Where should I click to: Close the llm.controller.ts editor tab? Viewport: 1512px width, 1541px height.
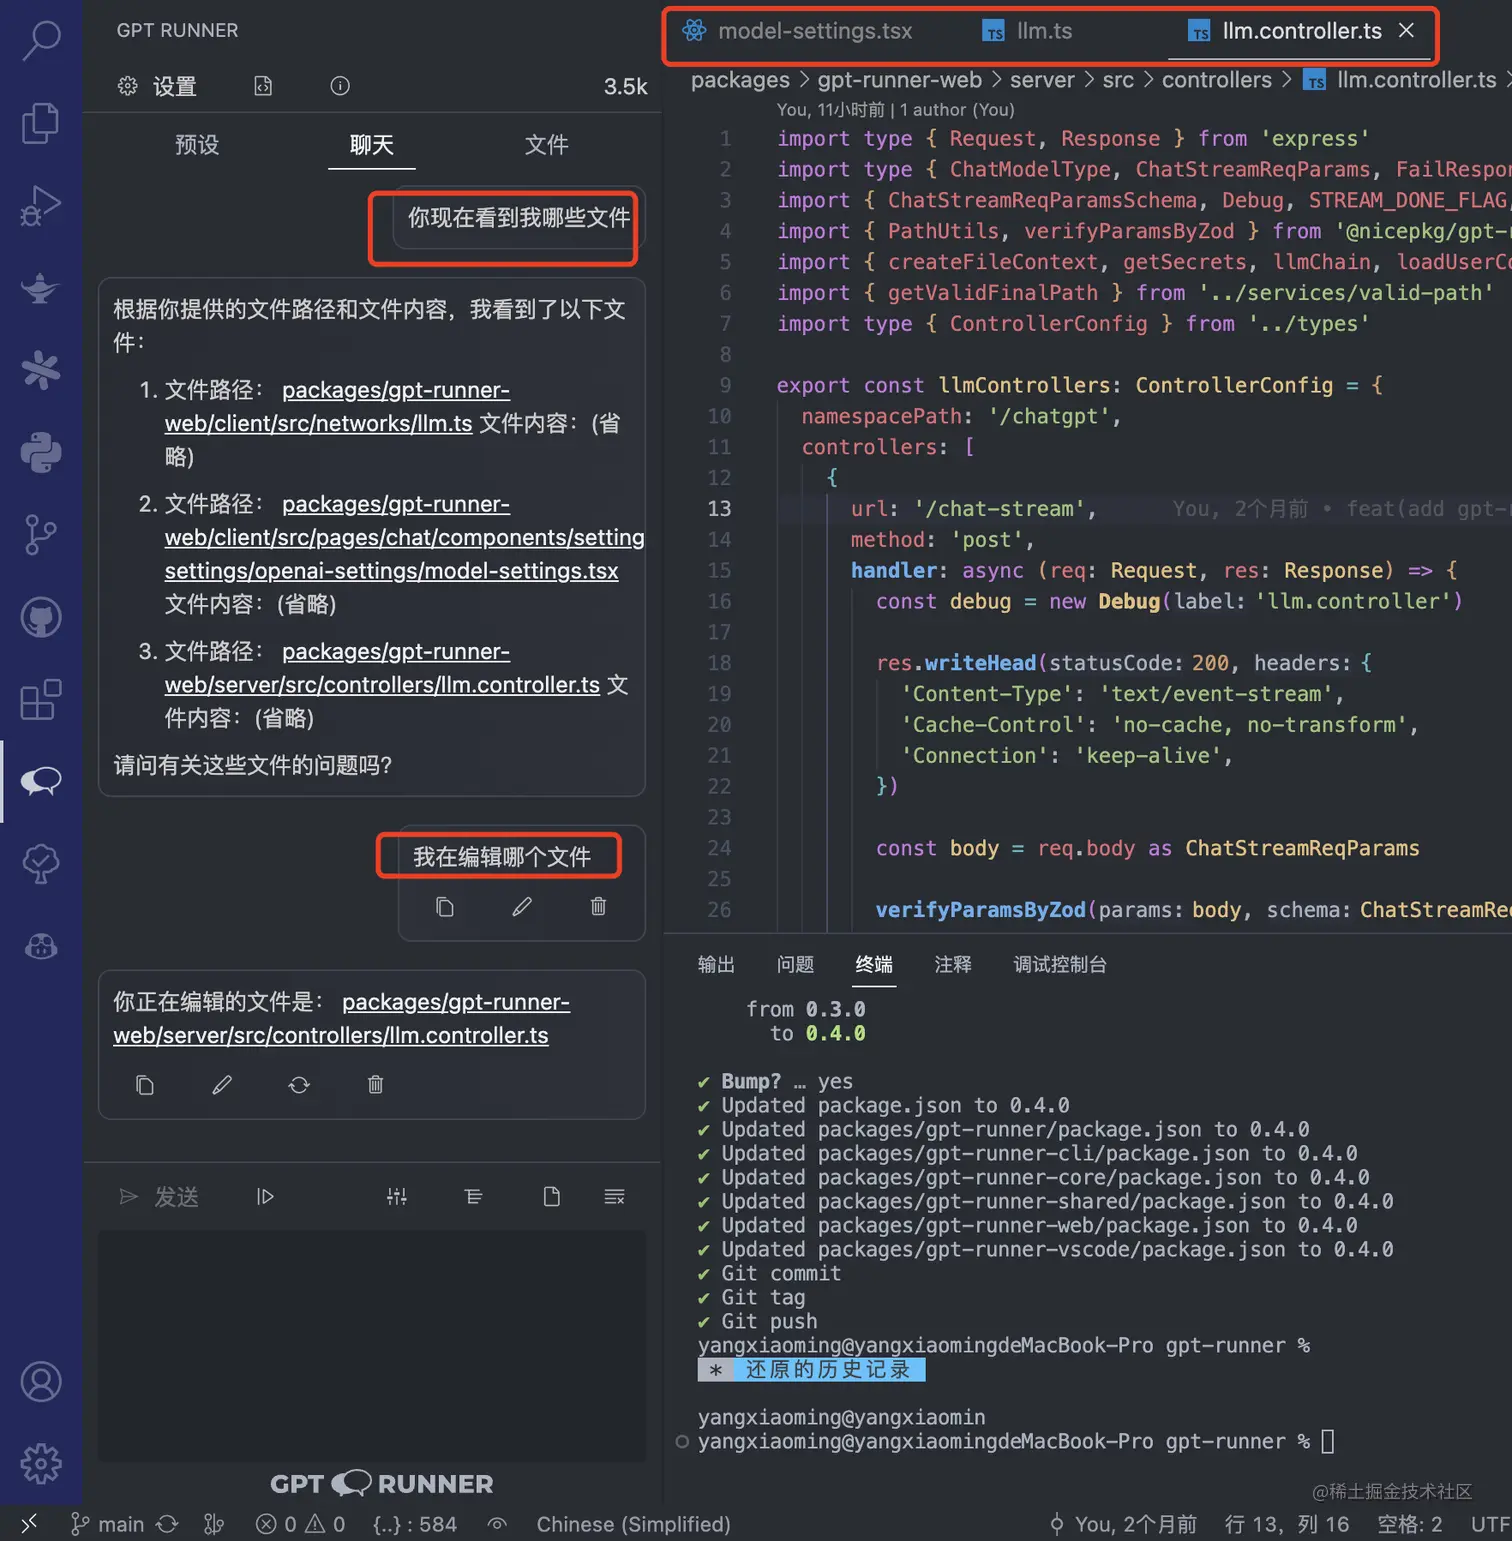pyautogui.click(x=1406, y=31)
